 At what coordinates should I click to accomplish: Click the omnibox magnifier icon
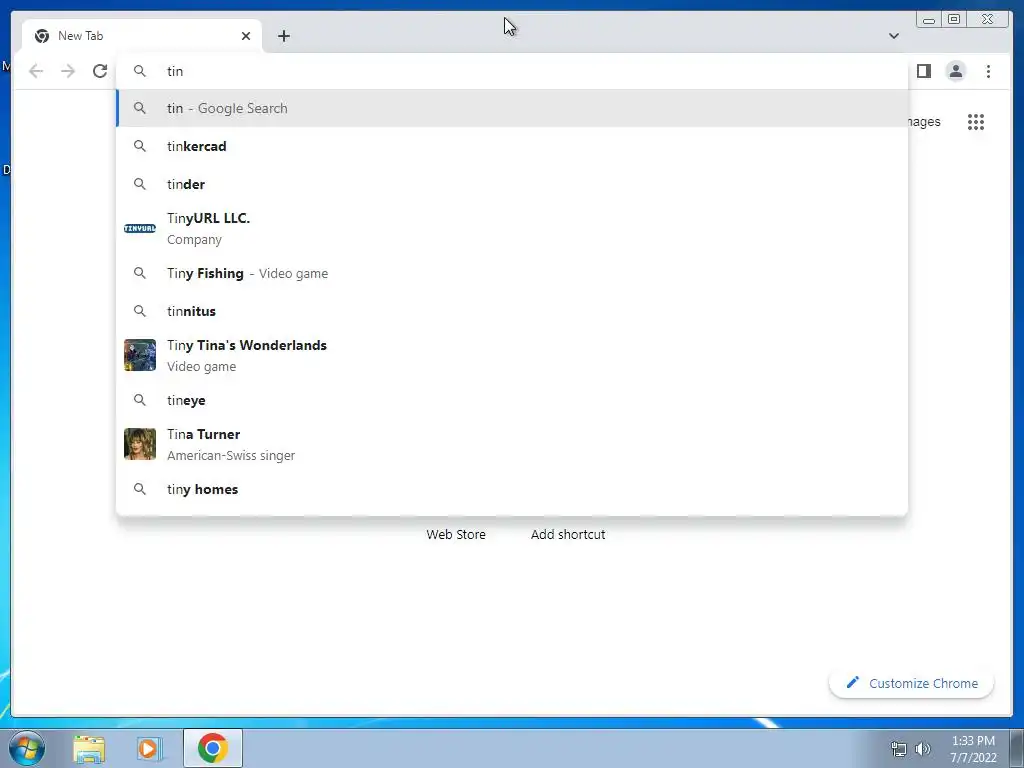140,71
